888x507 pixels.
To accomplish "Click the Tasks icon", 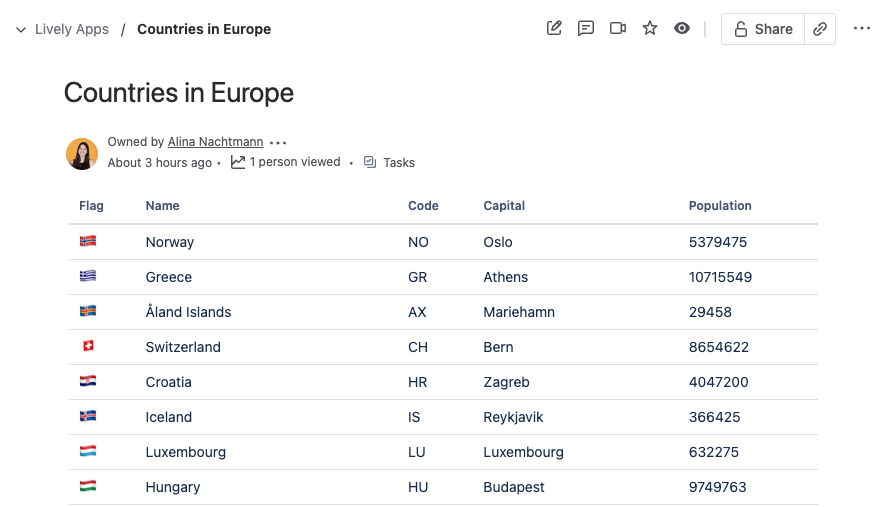I will (370, 162).
